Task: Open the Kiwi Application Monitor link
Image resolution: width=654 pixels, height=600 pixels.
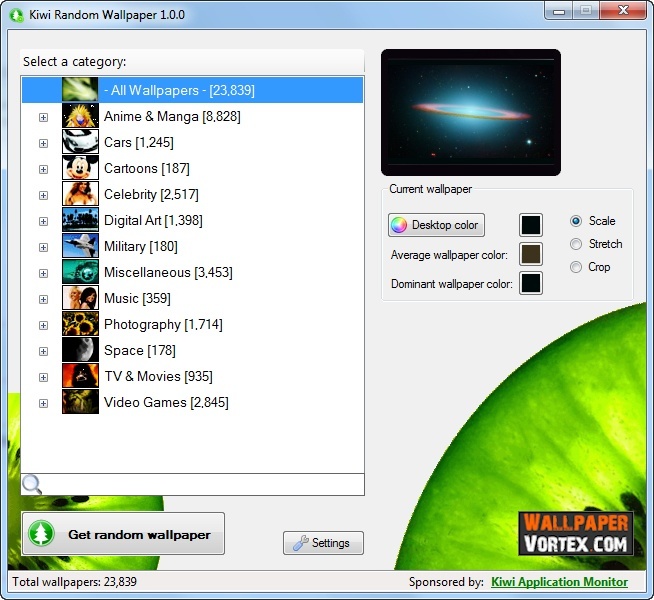Action: click(559, 582)
